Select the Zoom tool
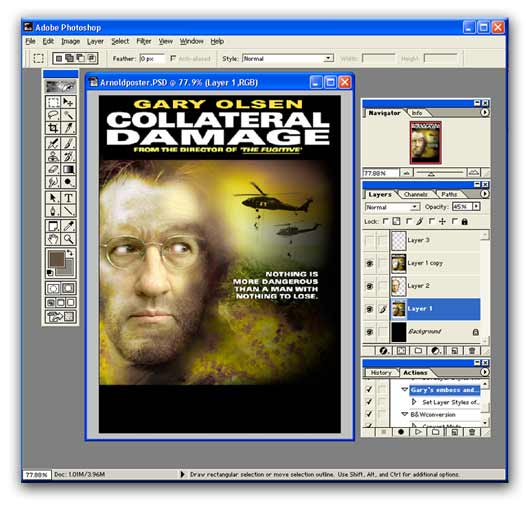 [69, 239]
